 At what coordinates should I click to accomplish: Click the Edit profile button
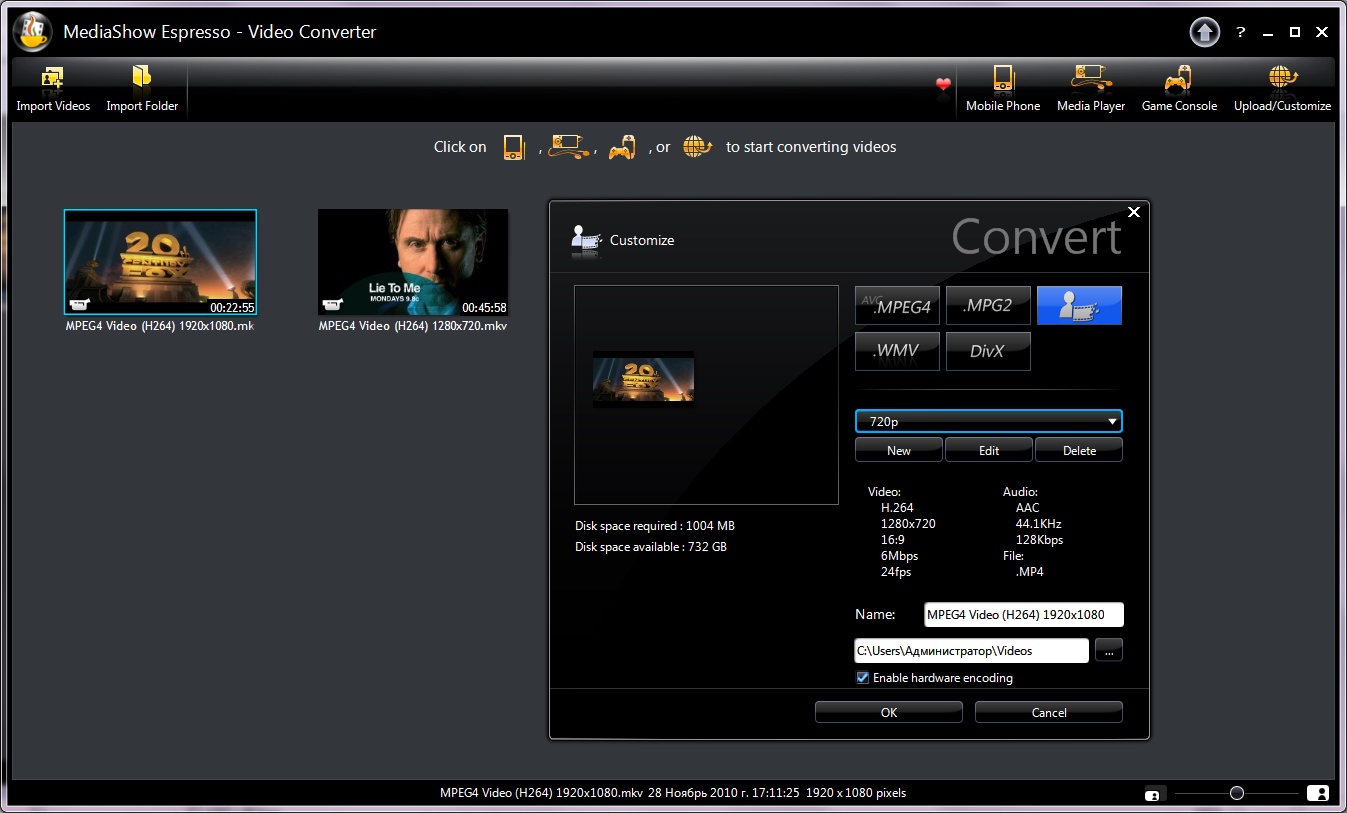(988, 450)
